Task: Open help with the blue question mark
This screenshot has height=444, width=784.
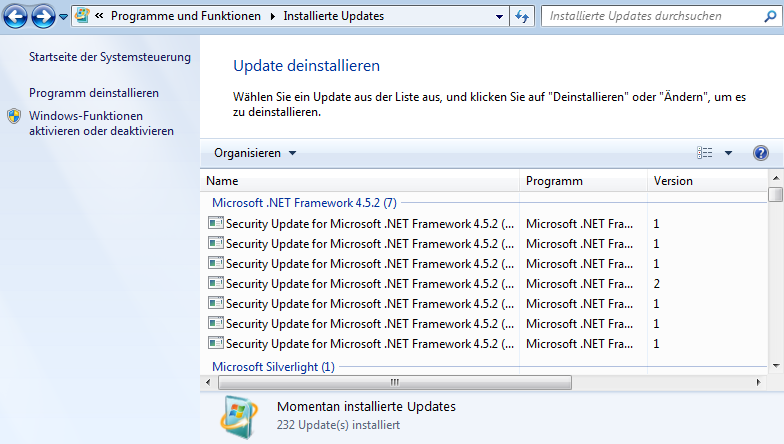Action: [x=760, y=153]
